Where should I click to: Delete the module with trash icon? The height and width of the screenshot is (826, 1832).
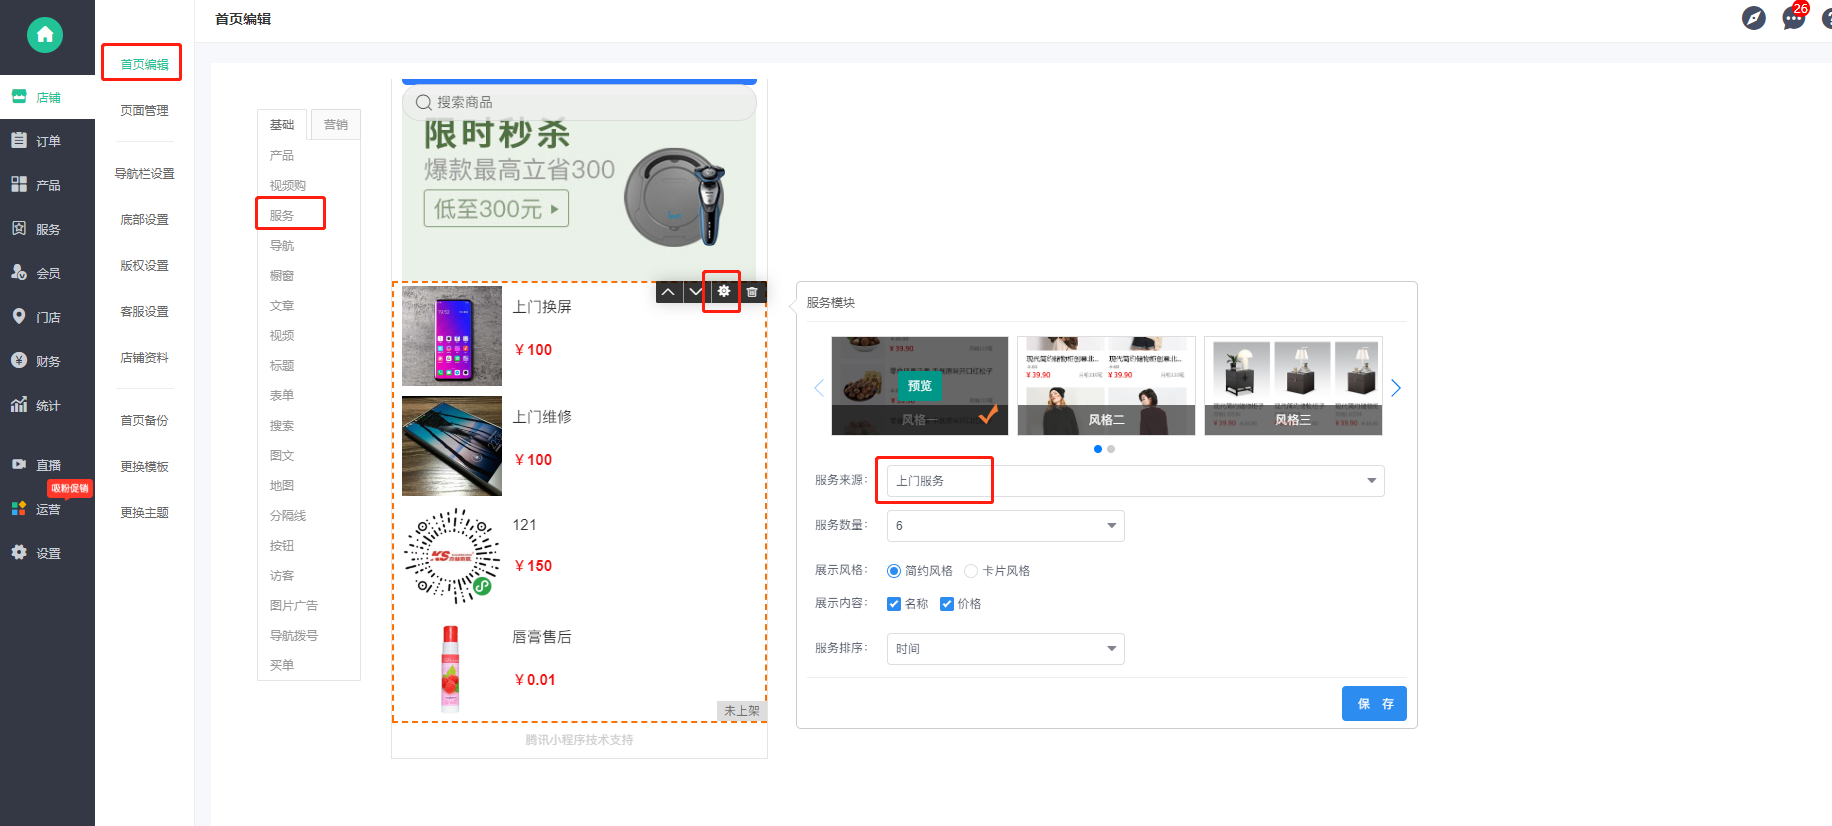click(752, 292)
